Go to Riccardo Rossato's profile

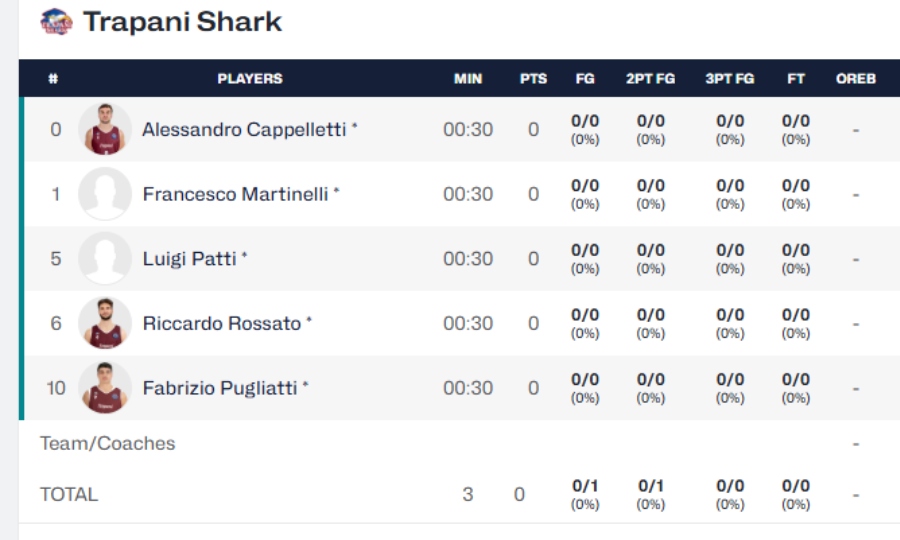click(x=221, y=323)
